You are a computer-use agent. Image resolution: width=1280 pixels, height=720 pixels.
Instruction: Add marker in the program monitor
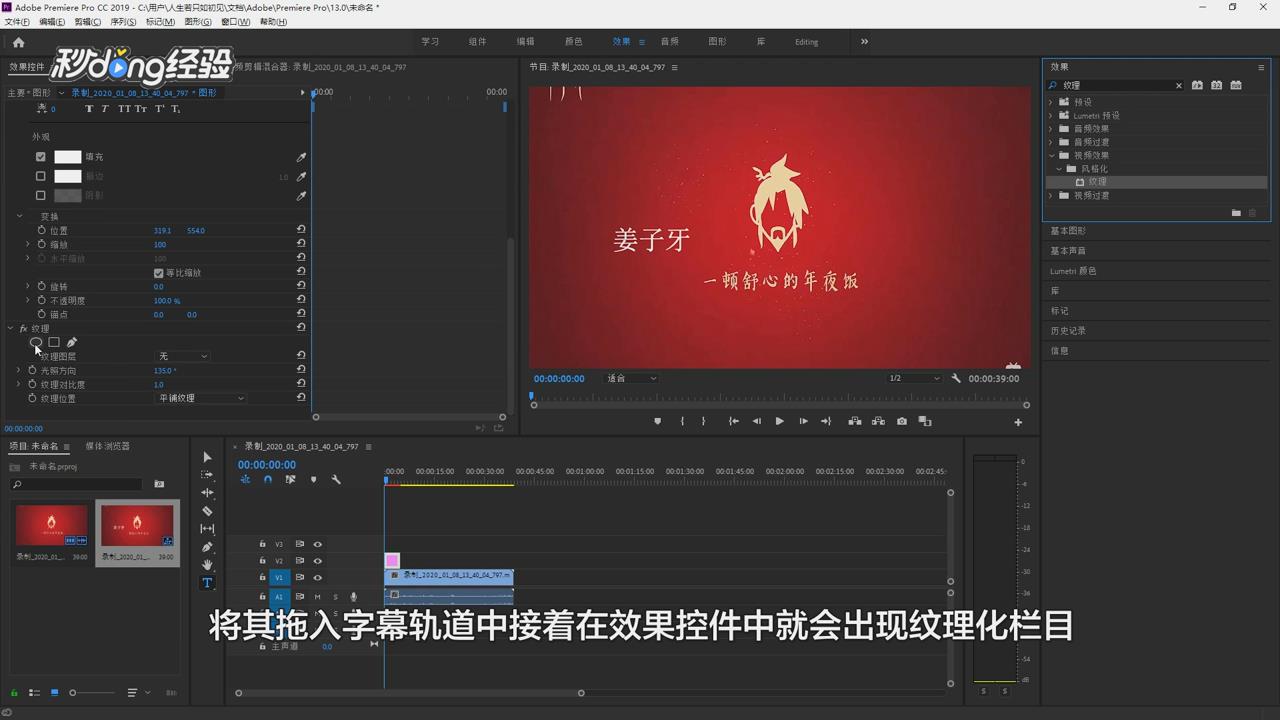tap(657, 421)
